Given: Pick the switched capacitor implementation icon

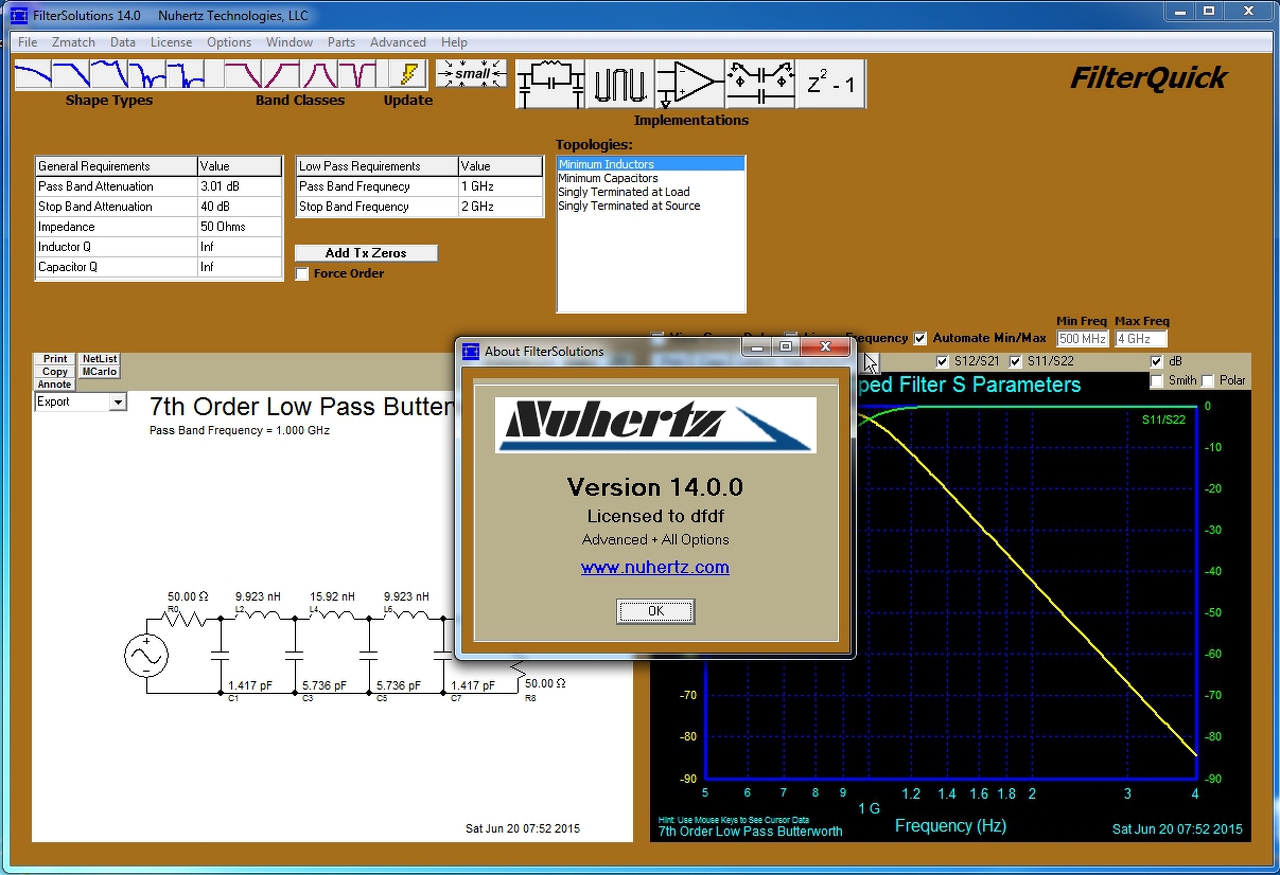Looking at the screenshot, I should click(x=760, y=83).
